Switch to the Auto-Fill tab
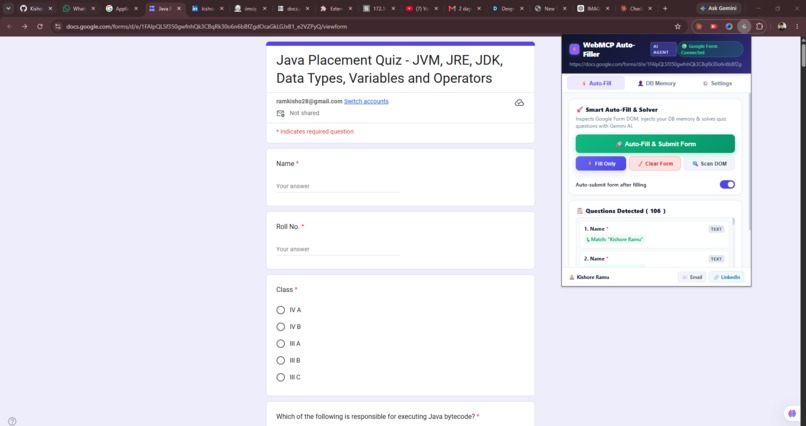The height and width of the screenshot is (426, 806). [596, 83]
